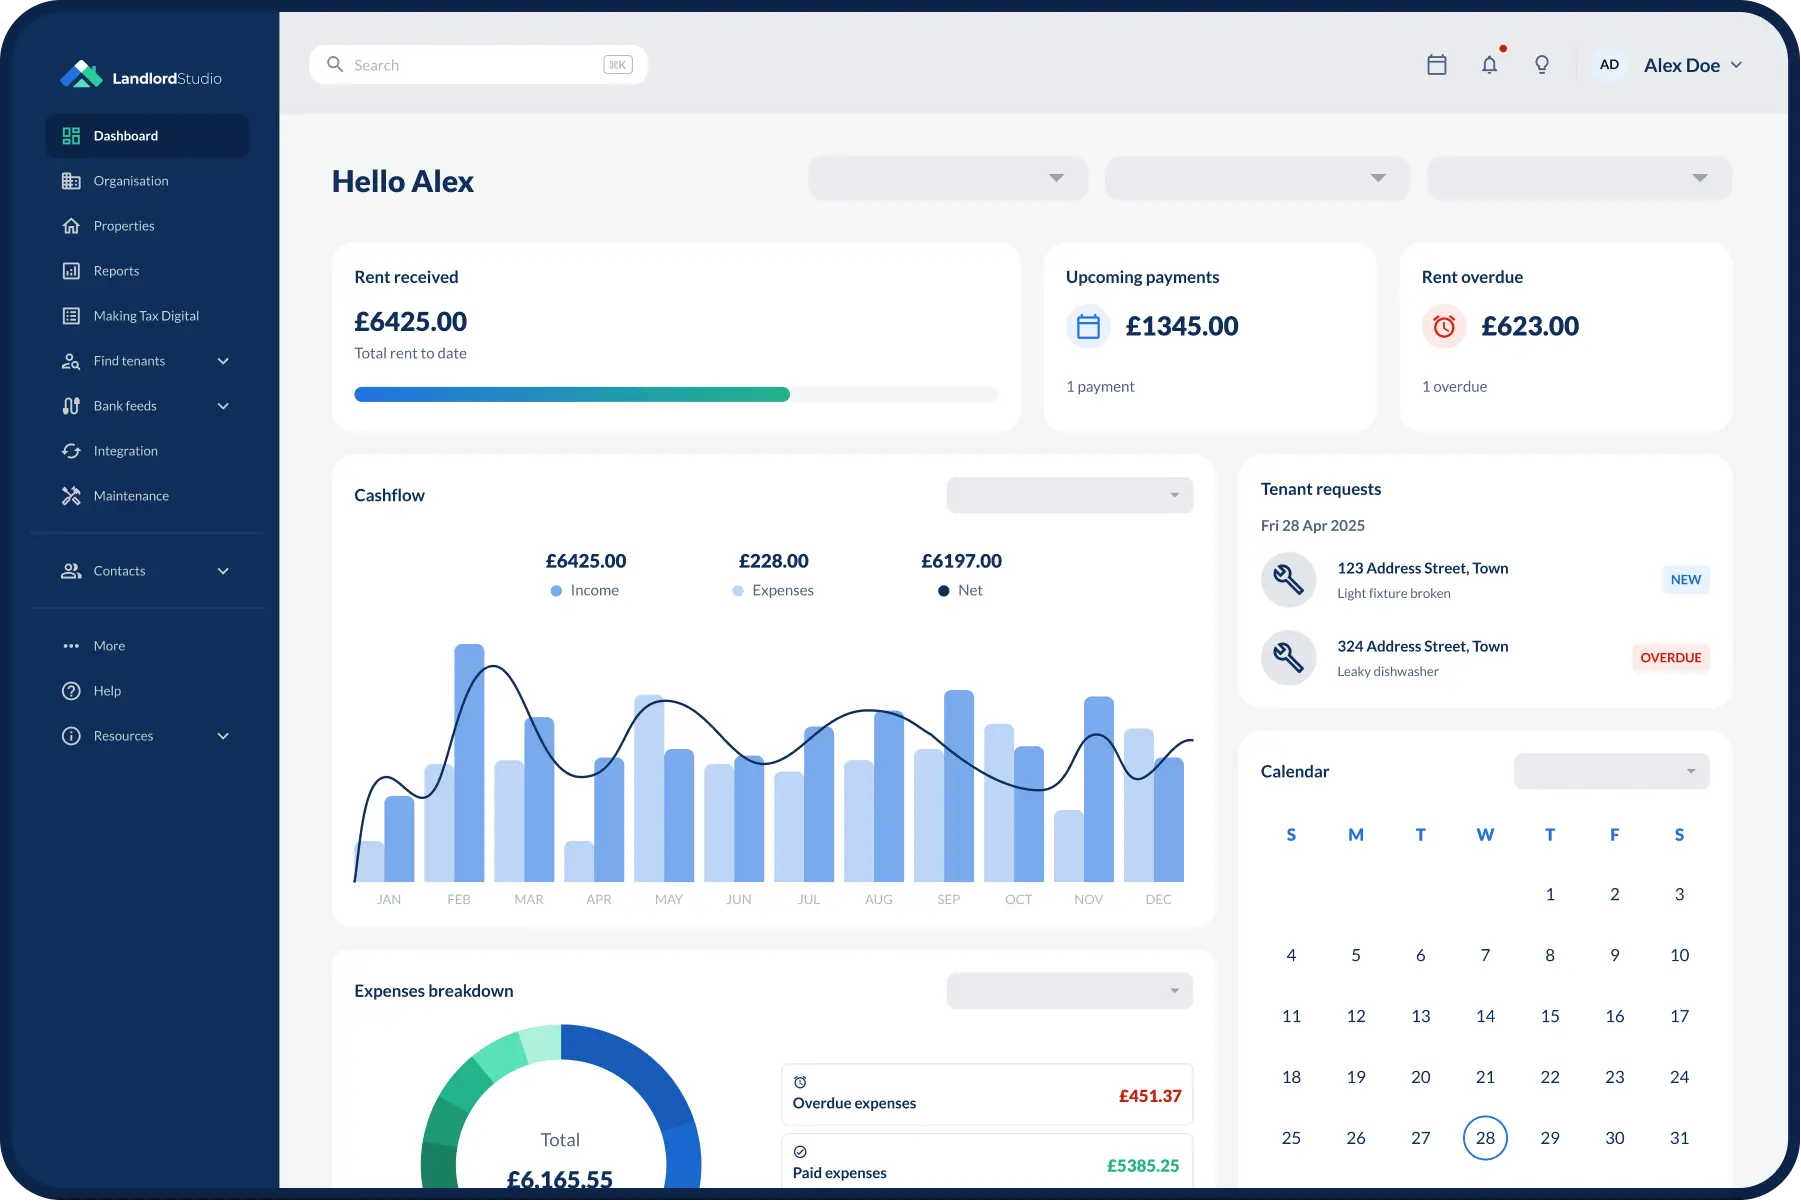
Task: Click the Paid expenses checkmark icon
Action: pos(800,1152)
